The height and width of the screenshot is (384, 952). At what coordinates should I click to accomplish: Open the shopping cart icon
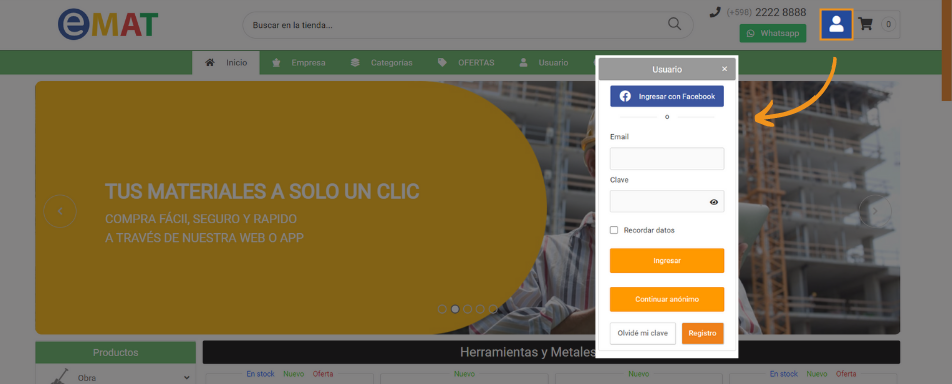coord(865,24)
